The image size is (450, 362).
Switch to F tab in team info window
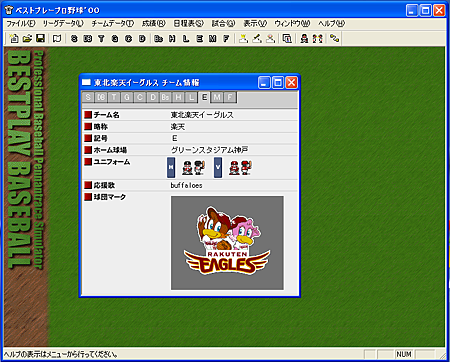tap(230, 97)
